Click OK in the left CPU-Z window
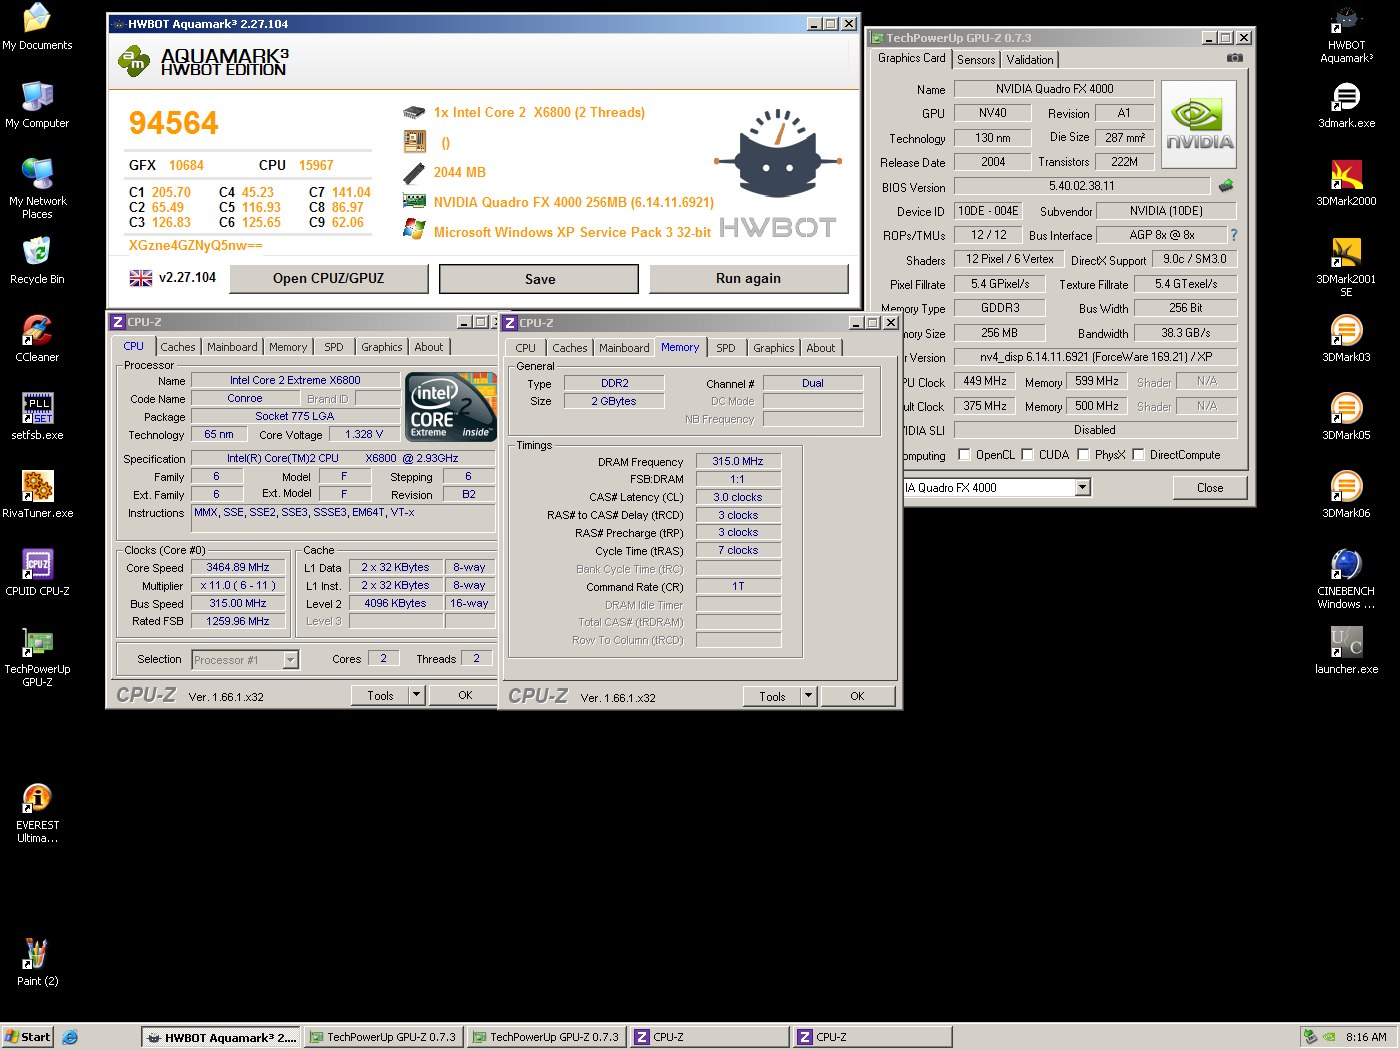 465,695
